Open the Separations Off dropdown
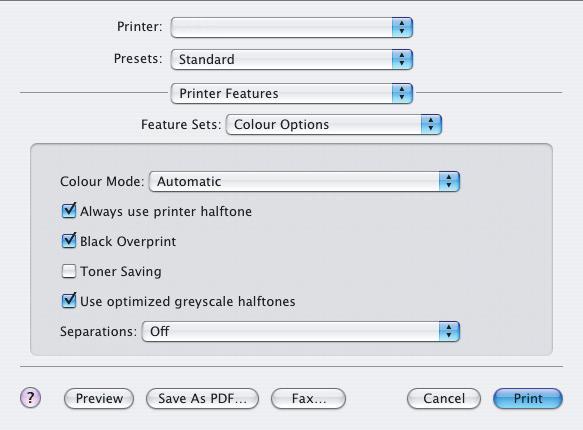Viewport: 583px width, 430px height. (301, 331)
